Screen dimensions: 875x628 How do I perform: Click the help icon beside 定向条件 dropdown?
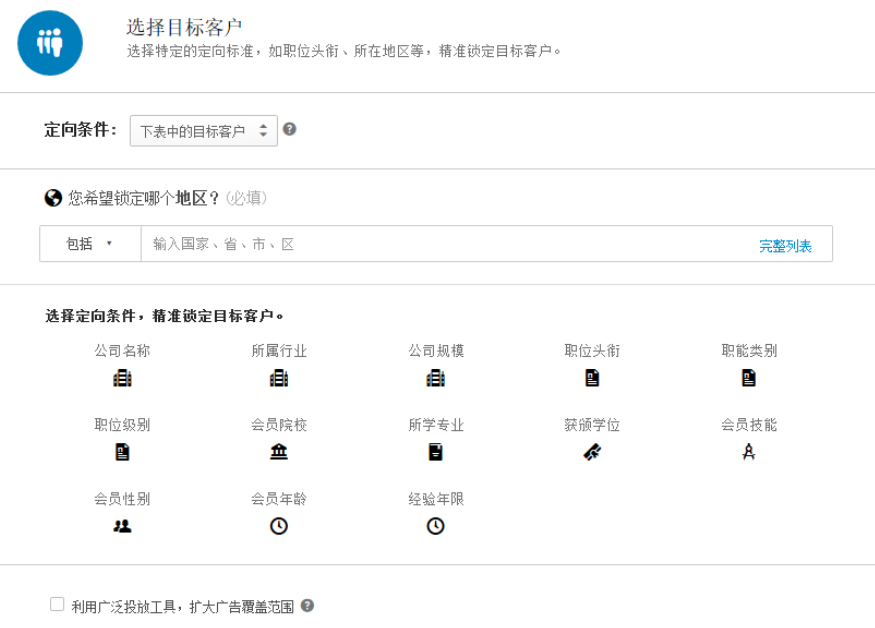click(x=289, y=129)
